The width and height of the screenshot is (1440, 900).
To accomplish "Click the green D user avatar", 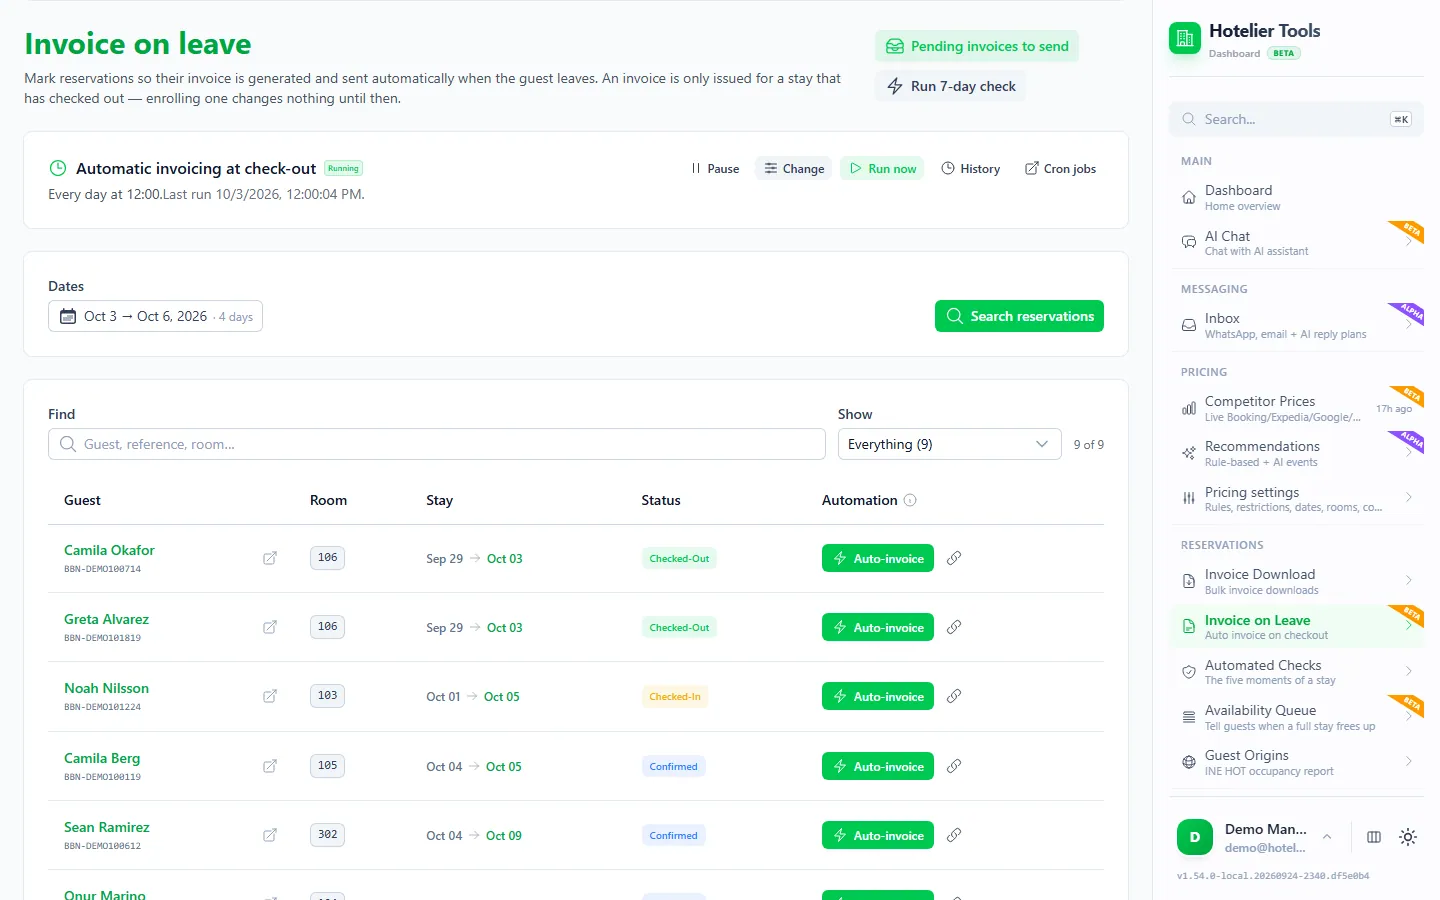I will click(1195, 837).
